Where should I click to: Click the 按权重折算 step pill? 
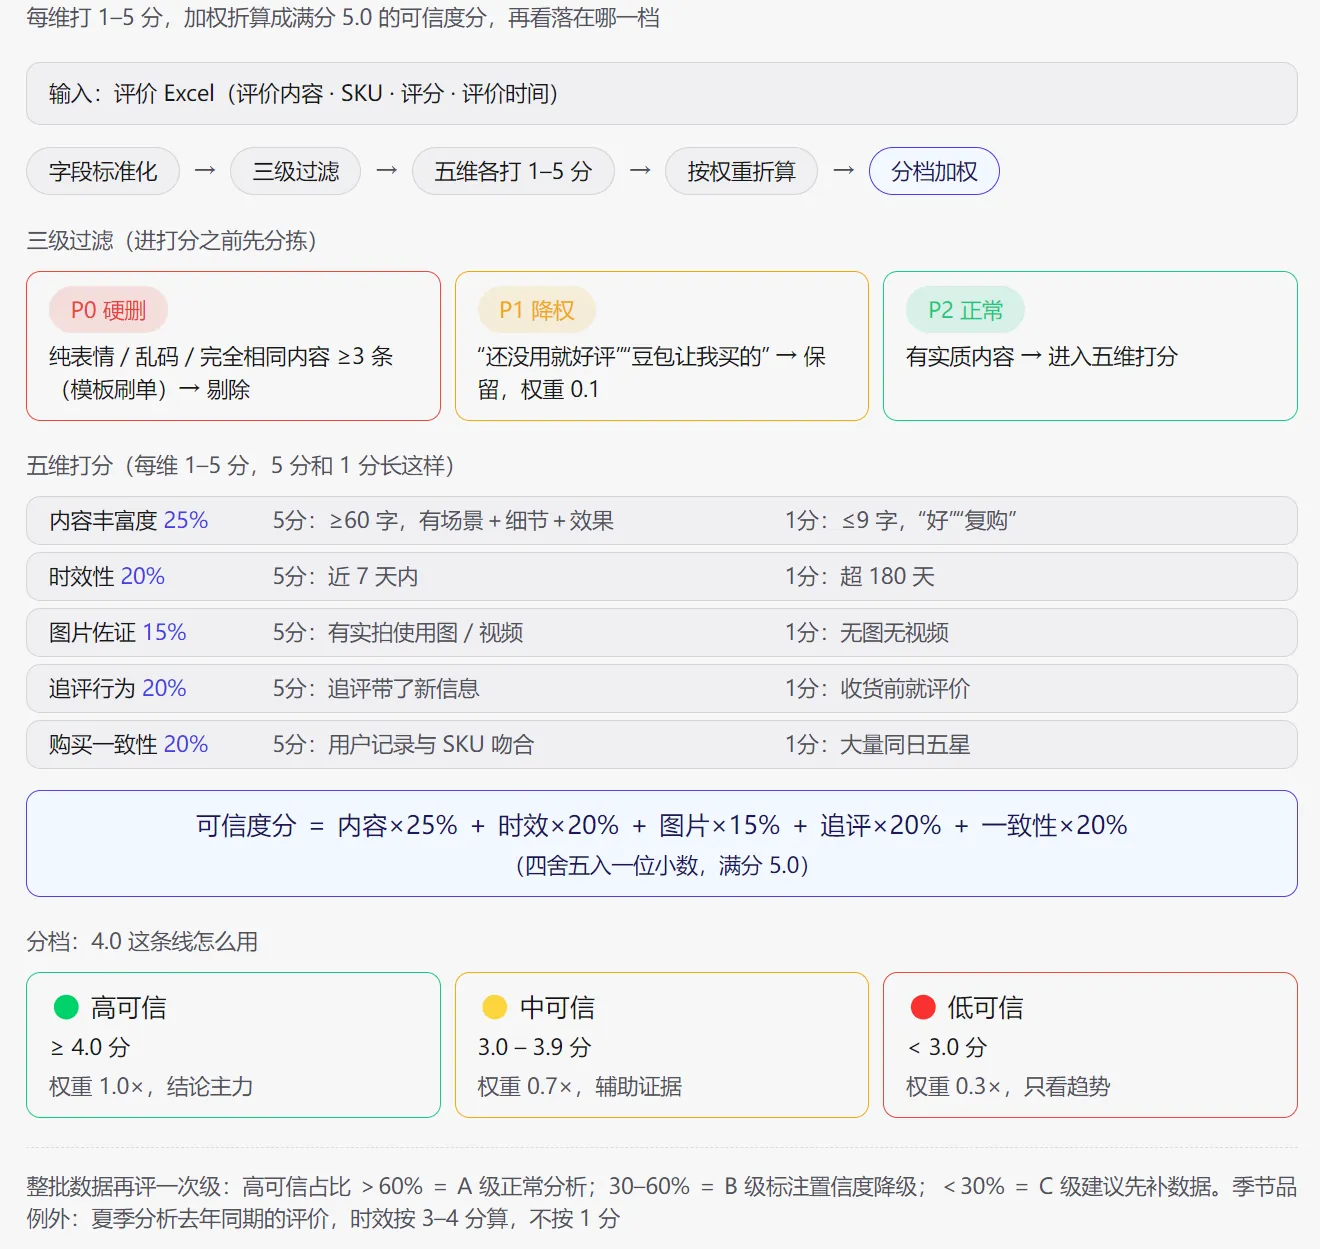741,172
